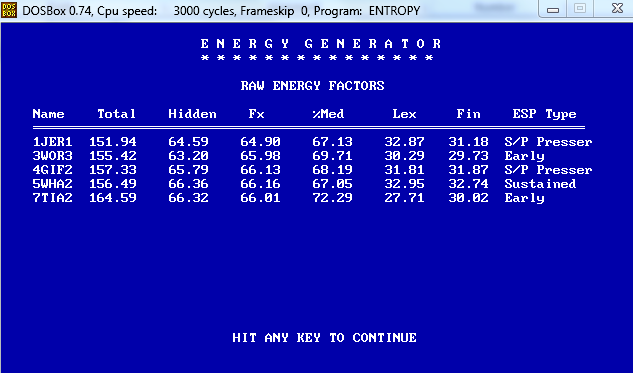
Task: Click Fx value 65.98
Action: pyautogui.click(x=260, y=156)
